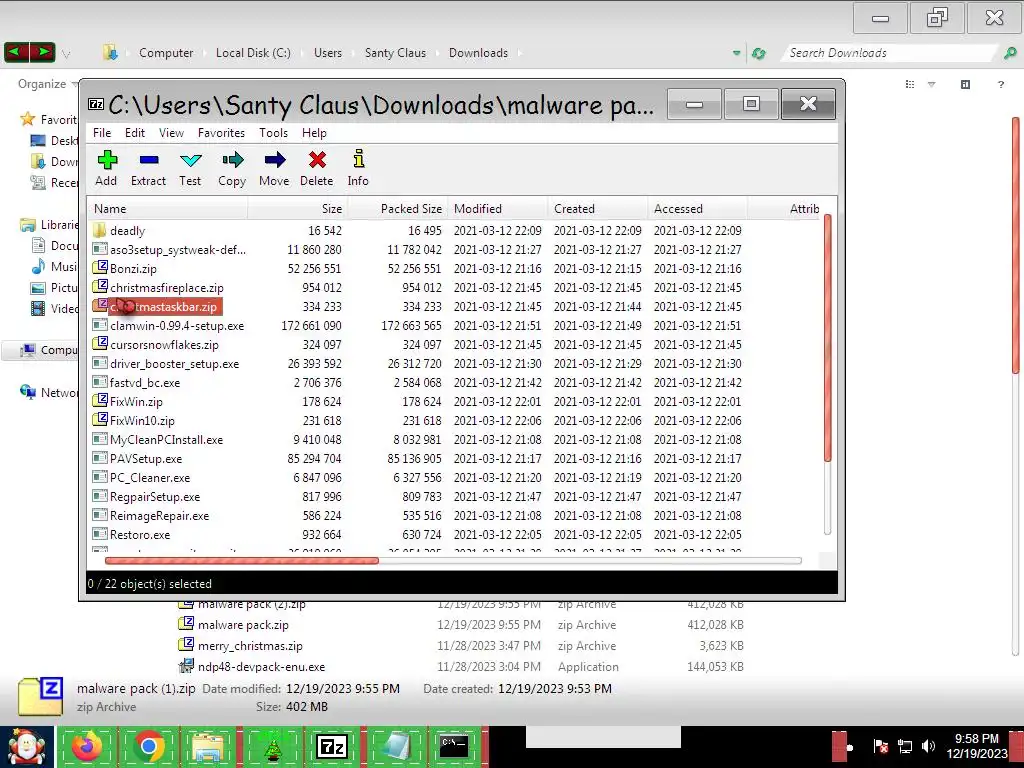Image resolution: width=1024 pixels, height=768 pixels.
Task: Click the red Delete toolbar icon
Action: click(x=317, y=160)
